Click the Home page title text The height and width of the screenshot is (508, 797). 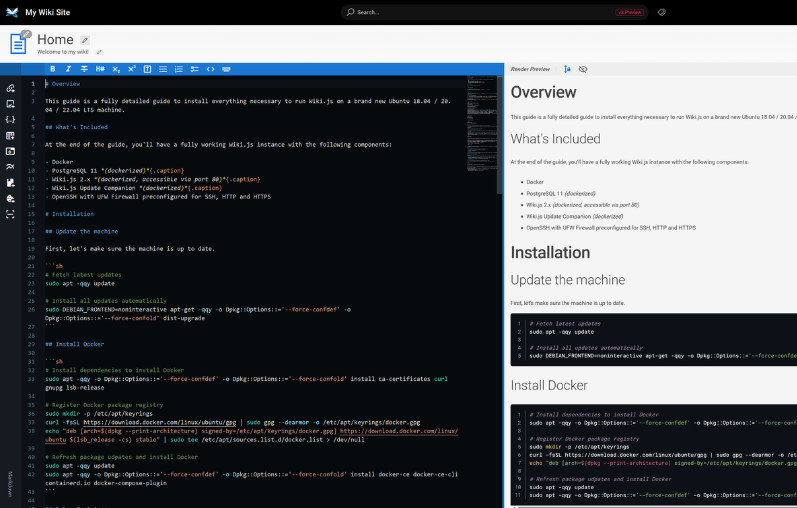click(x=55, y=40)
